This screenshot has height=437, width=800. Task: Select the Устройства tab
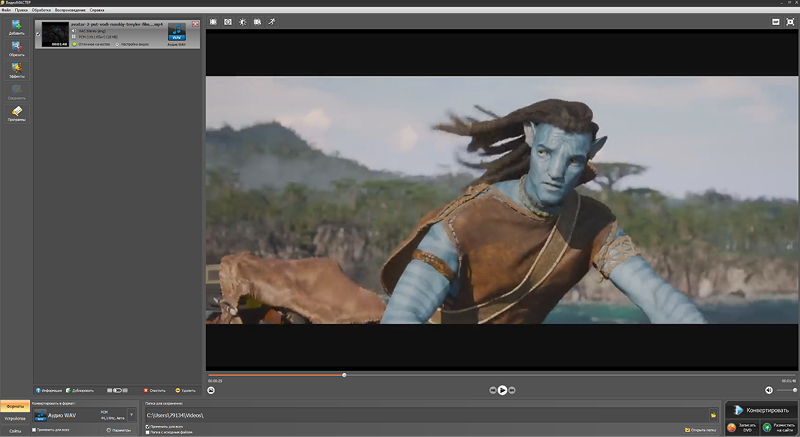pos(15,419)
